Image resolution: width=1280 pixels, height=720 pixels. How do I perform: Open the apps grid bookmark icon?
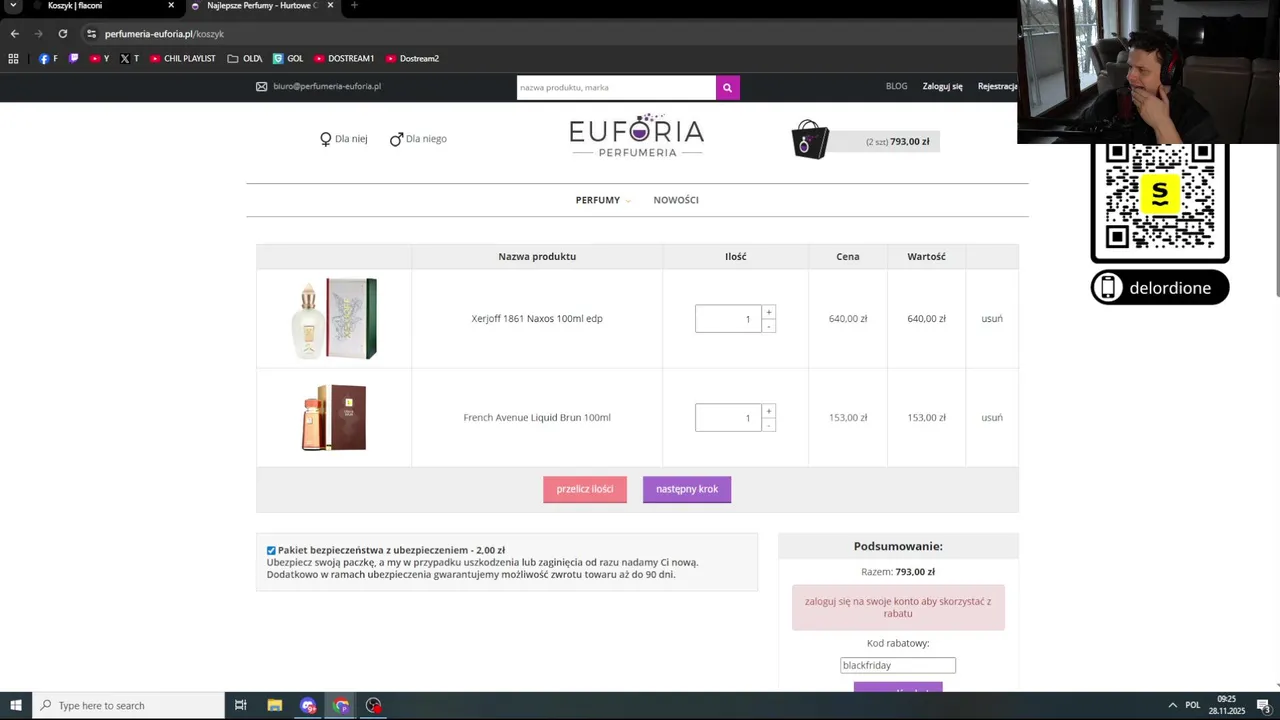click(x=13, y=59)
